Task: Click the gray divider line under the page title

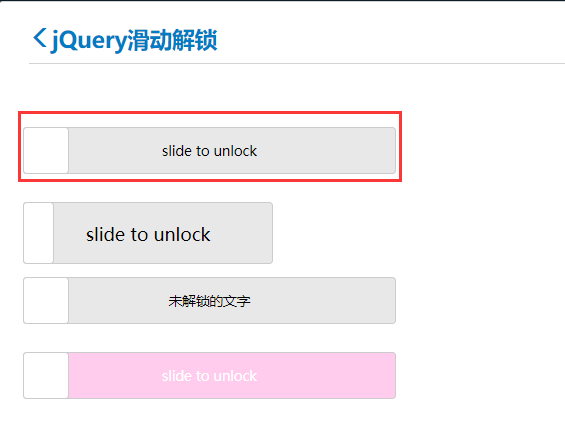Action: 297,63
